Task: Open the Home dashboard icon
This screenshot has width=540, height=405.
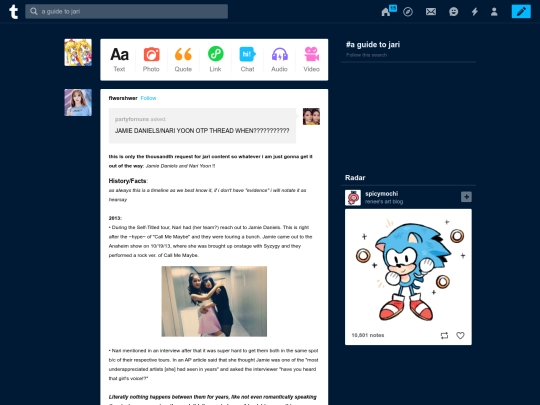Action: 386,12
